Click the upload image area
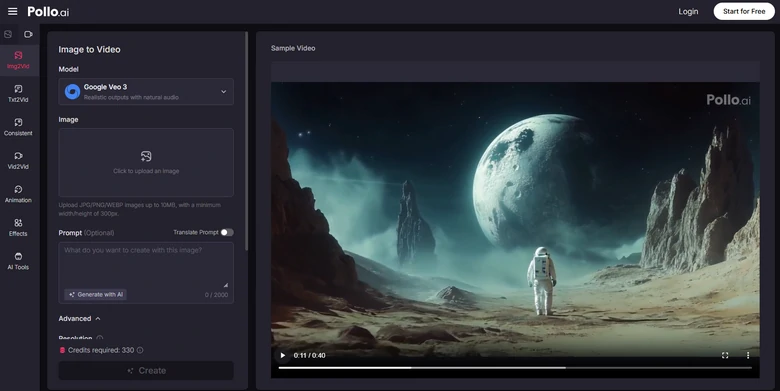Screen dimensions: 780x391 (146, 163)
